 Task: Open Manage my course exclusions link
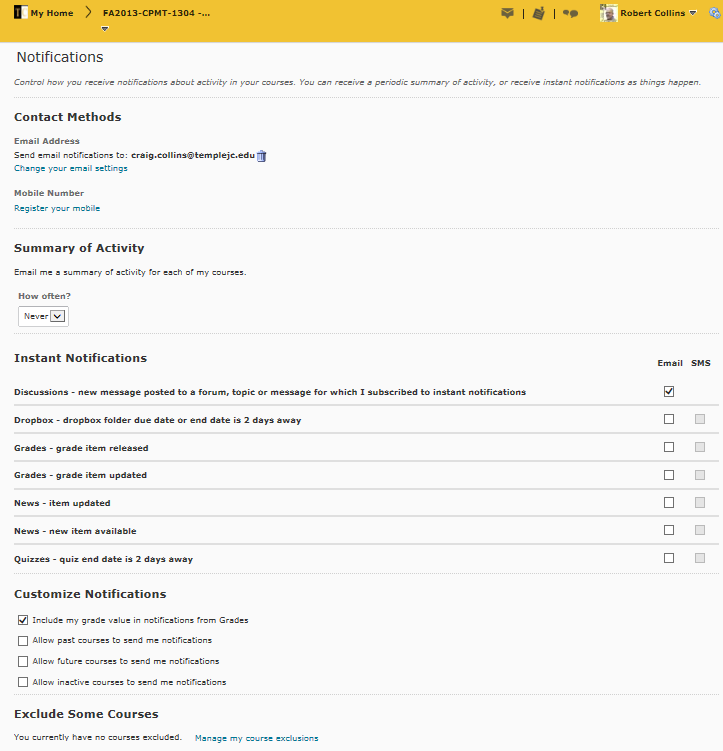(257, 738)
